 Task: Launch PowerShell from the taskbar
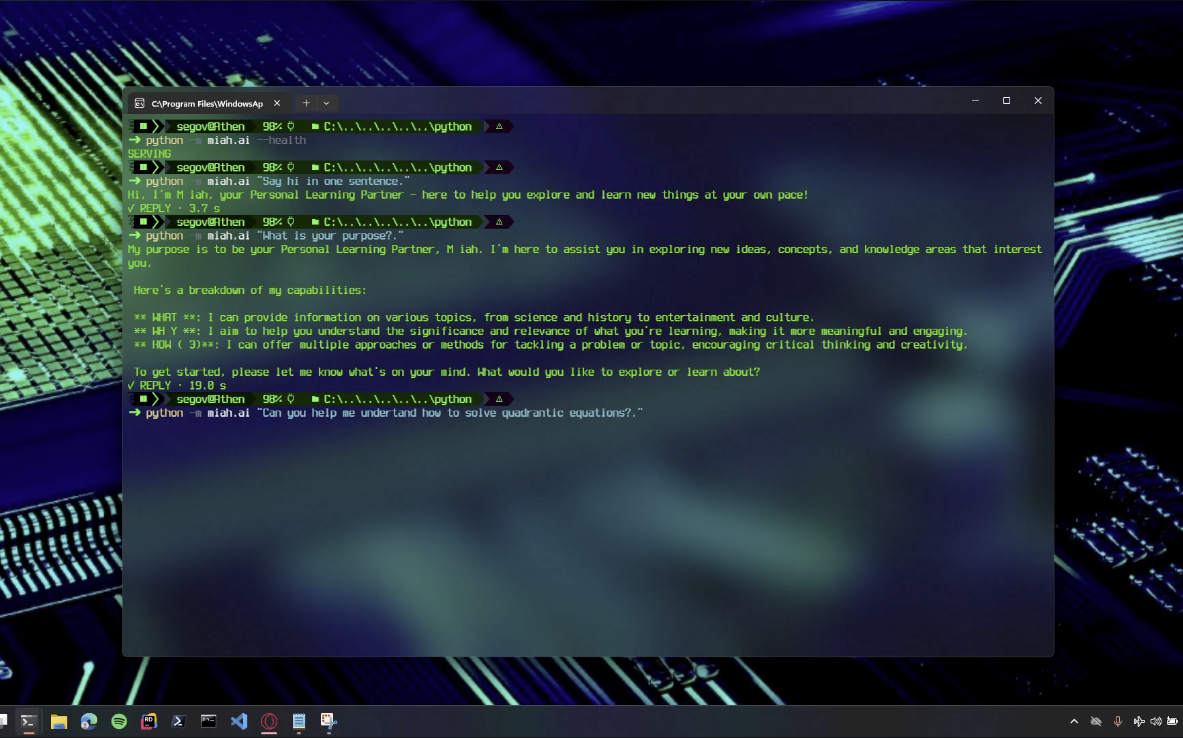pos(179,721)
